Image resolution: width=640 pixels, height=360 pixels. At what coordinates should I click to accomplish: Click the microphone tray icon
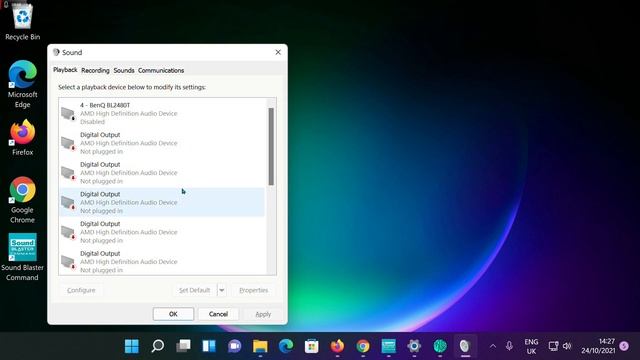[x=509, y=346]
